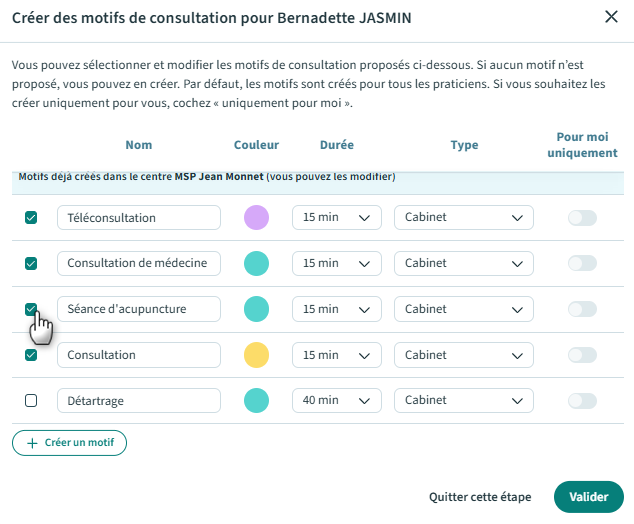
Task: Edit the Séance d'acupuncture name field
Action: pyautogui.click(x=138, y=309)
